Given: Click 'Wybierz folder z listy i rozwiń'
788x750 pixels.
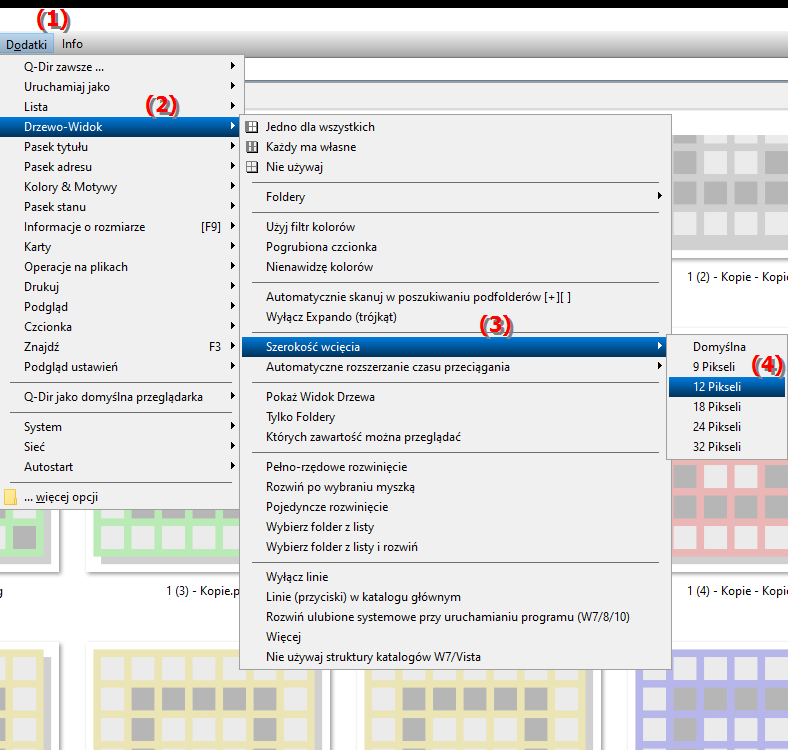Looking at the screenshot, I should [x=455, y=547].
